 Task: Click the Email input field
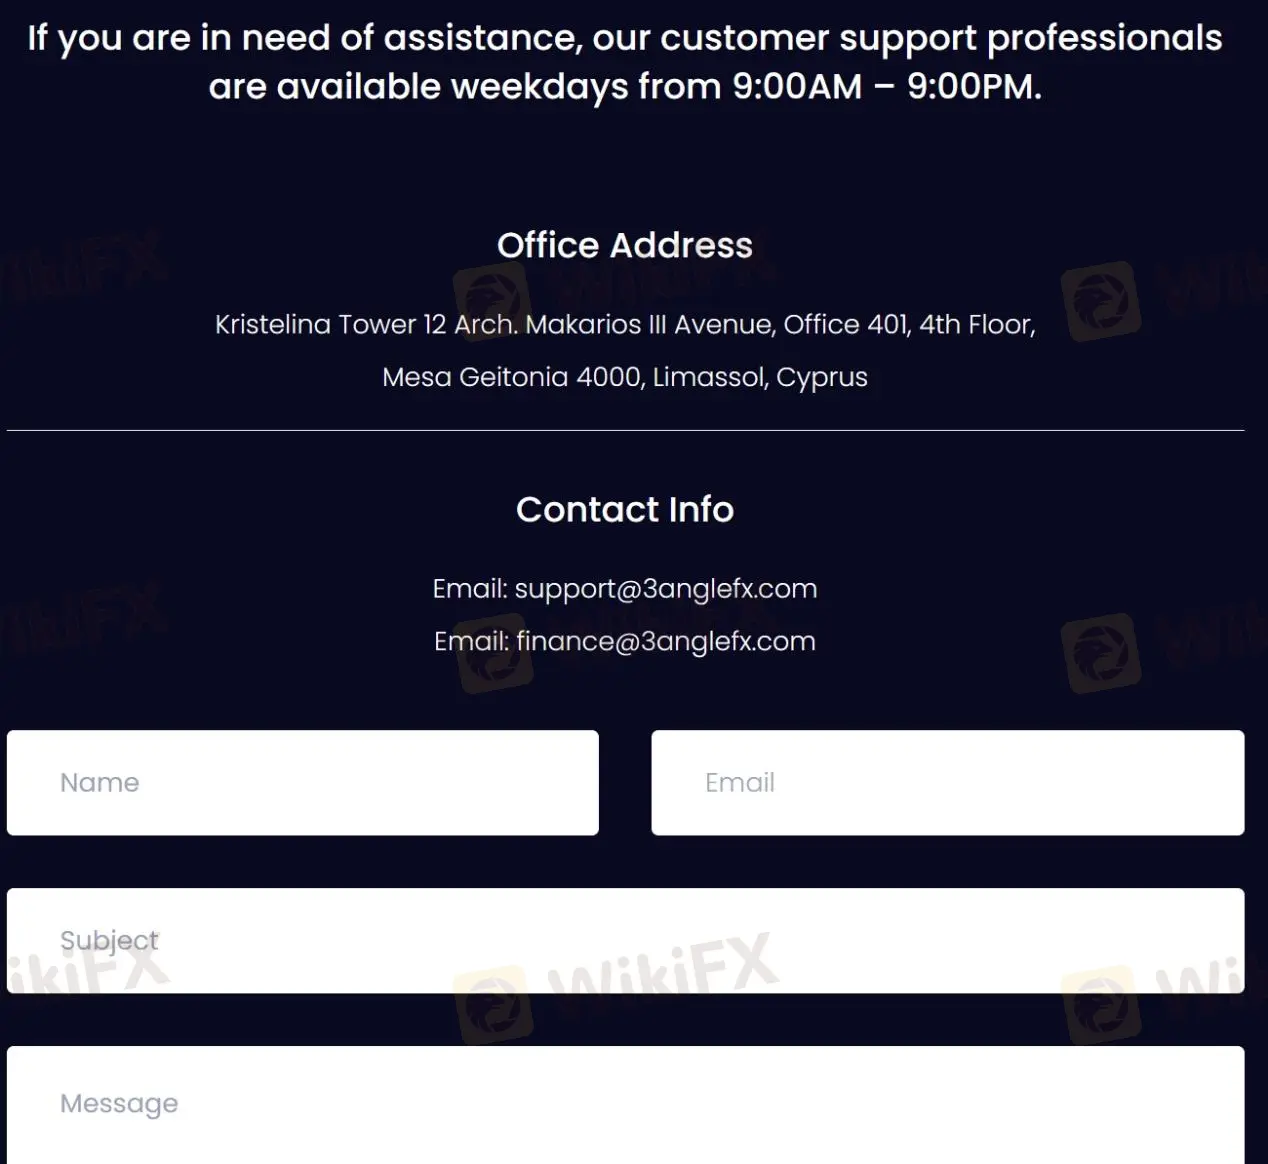pyautogui.click(x=948, y=782)
